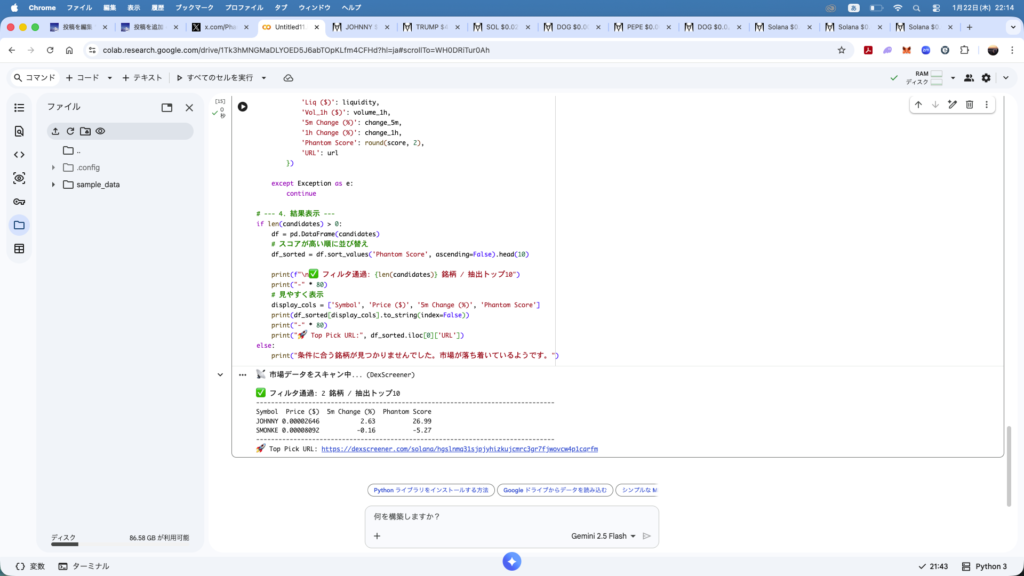This screenshot has width=1024, height=576.
Task: Upload a file to session storage
Action: [55, 131]
